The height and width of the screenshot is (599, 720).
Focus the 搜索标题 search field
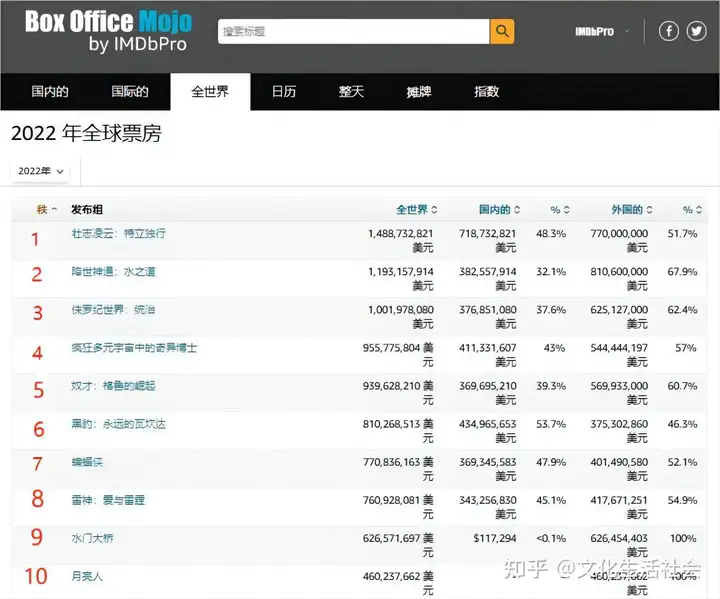(354, 31)
